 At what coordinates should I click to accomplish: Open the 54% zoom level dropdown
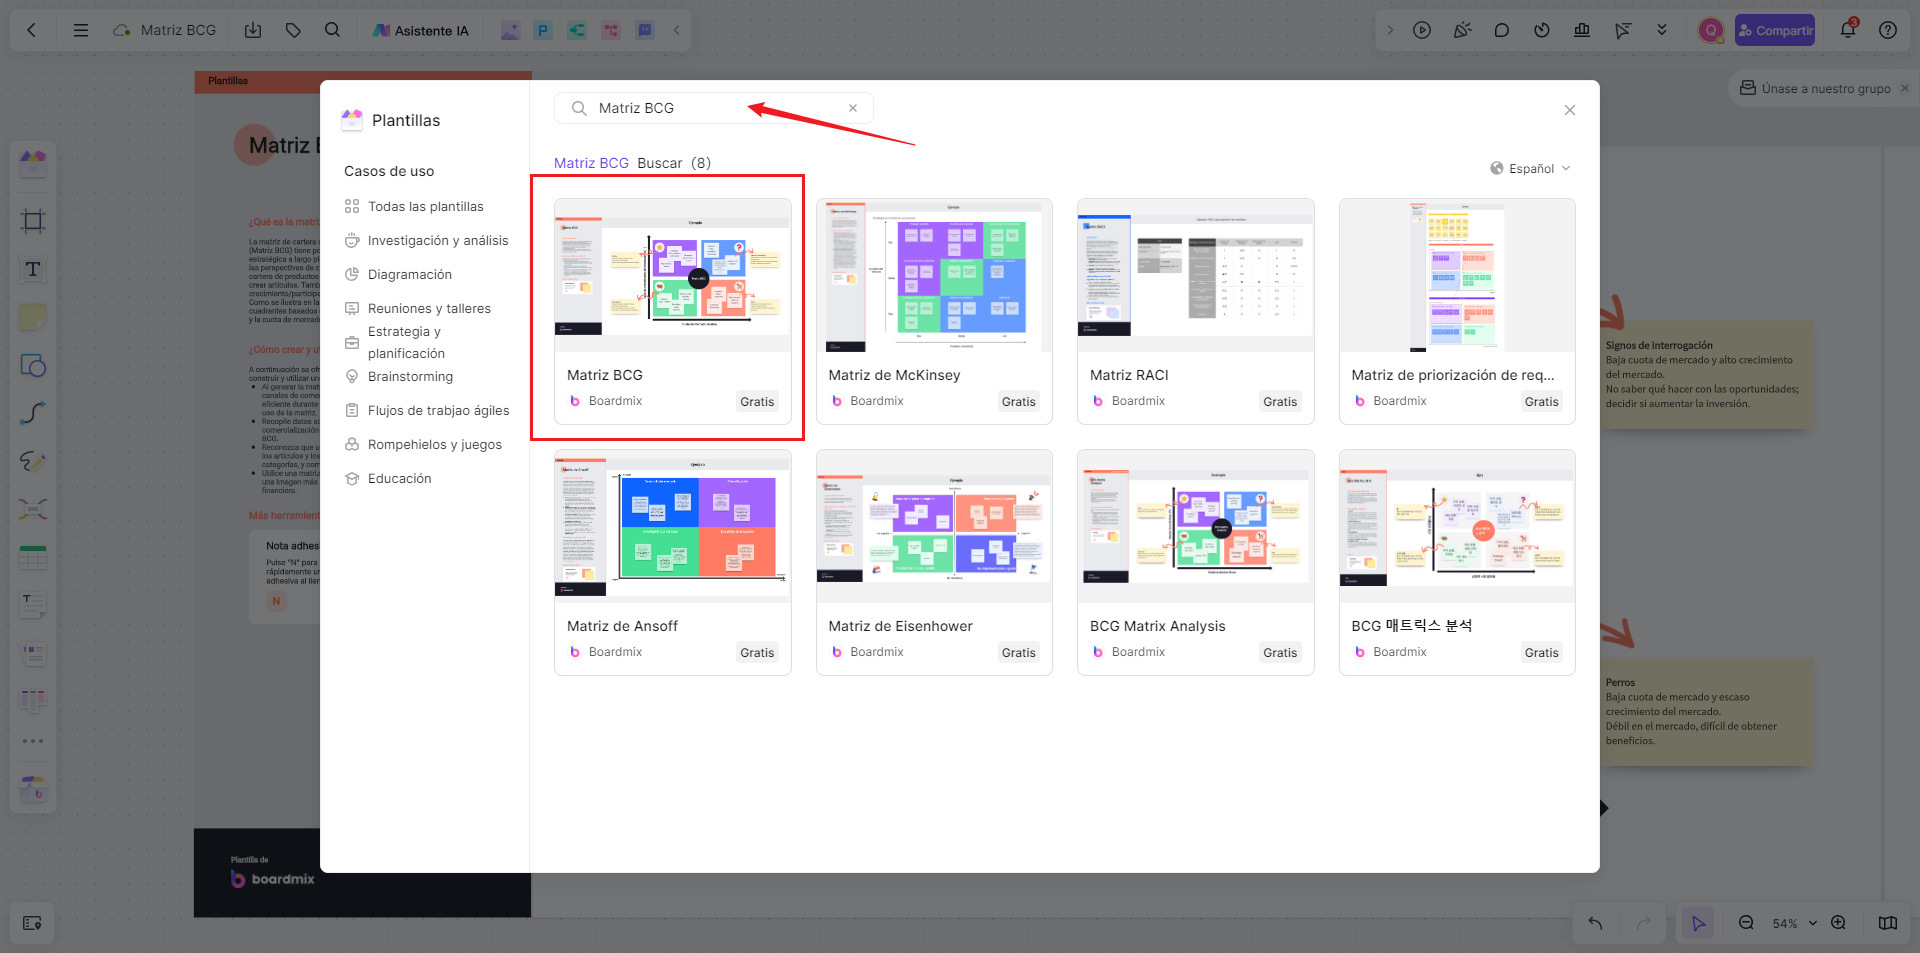coord(1794,923)
